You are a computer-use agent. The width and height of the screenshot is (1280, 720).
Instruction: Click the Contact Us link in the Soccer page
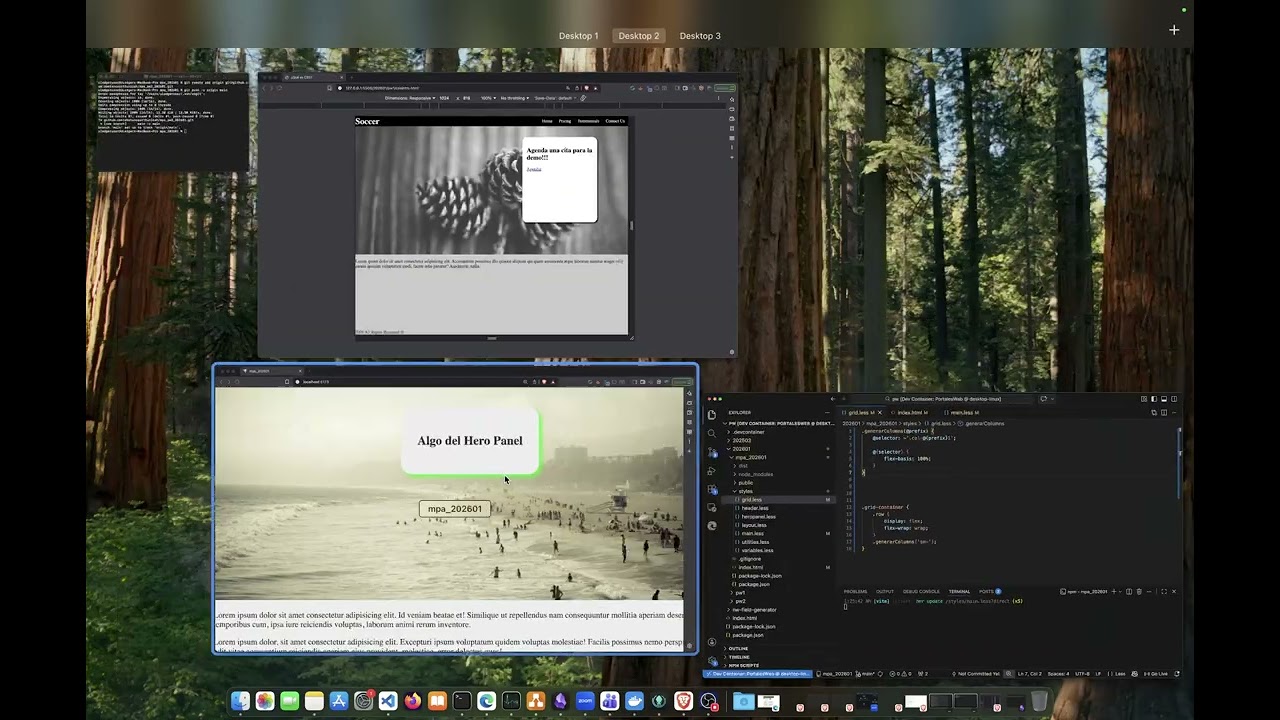(x=615, y=121)
